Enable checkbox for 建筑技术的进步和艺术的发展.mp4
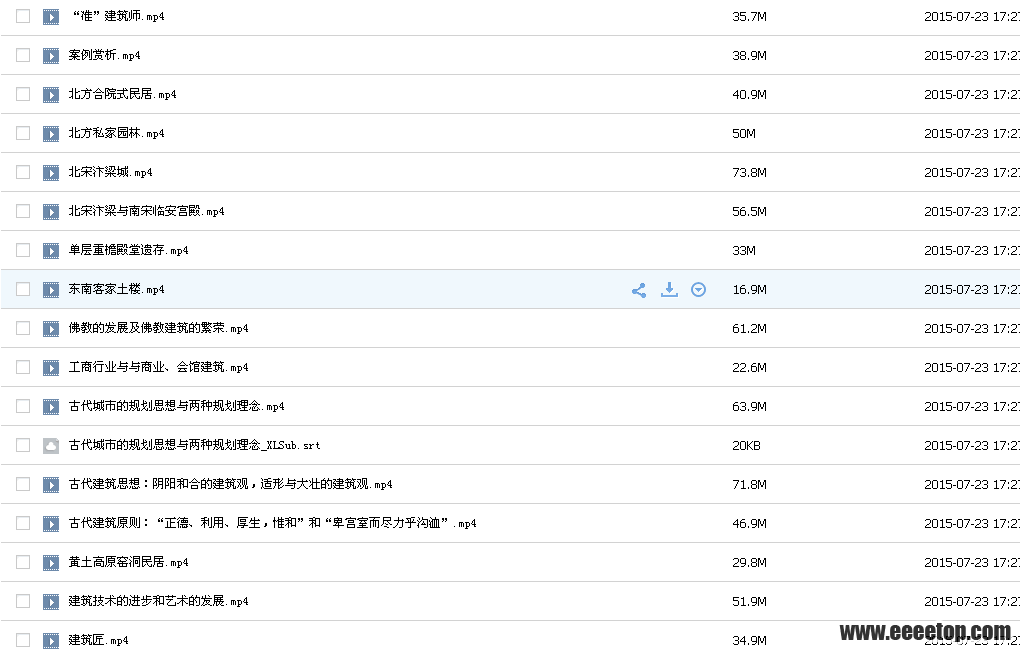The height and width of the screenshot is (651, 1020). (x=23, y=601)
